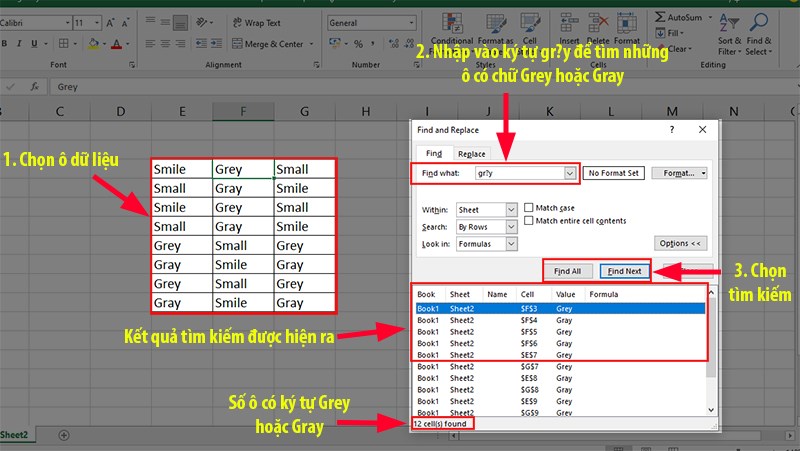Expand the Look in dropdown set to Formulas

click(511, 244)
